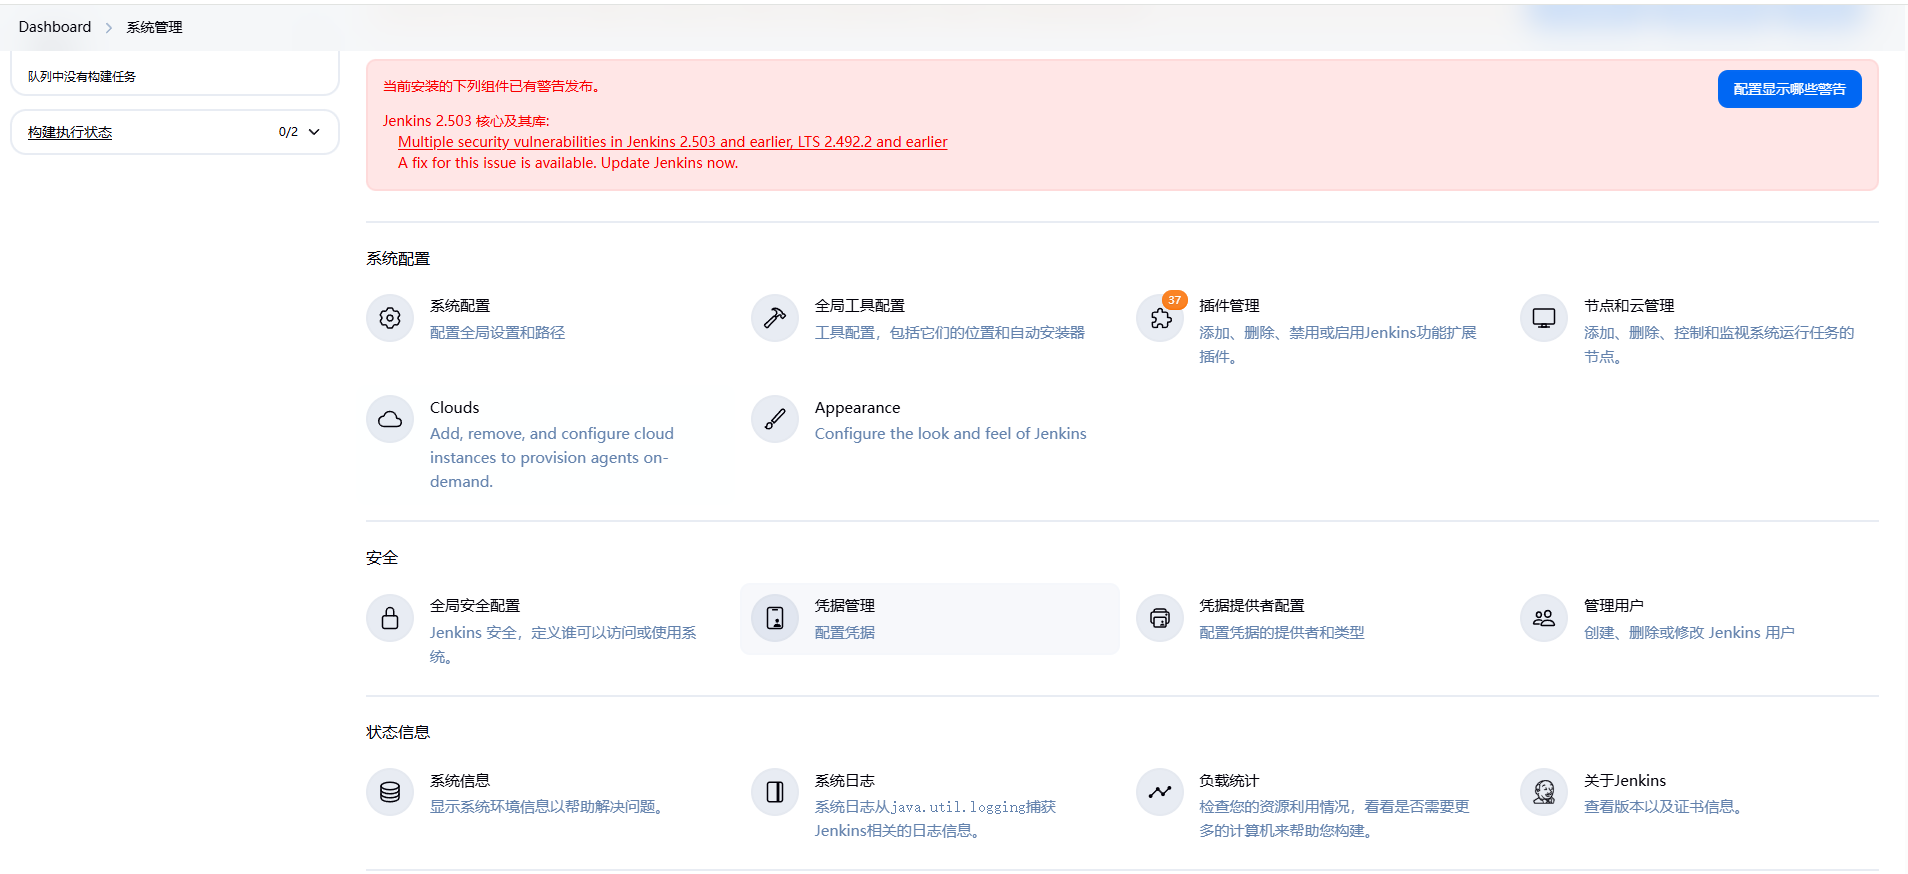Screen dimensions: 1908x874
Task: Click 创建、删除或修改 Jenkins 用户 description
Action: pos(1689,632)
